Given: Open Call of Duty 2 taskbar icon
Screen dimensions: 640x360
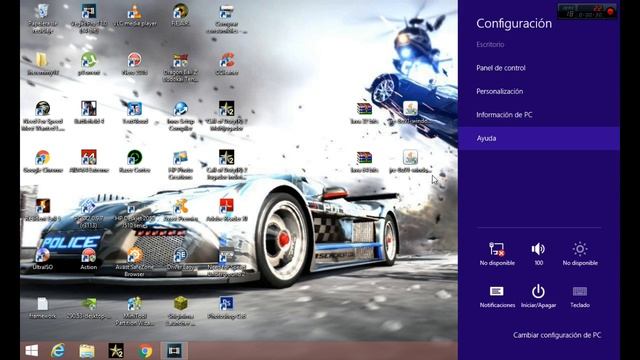Looking at the screenshot, I should (116, 351).
